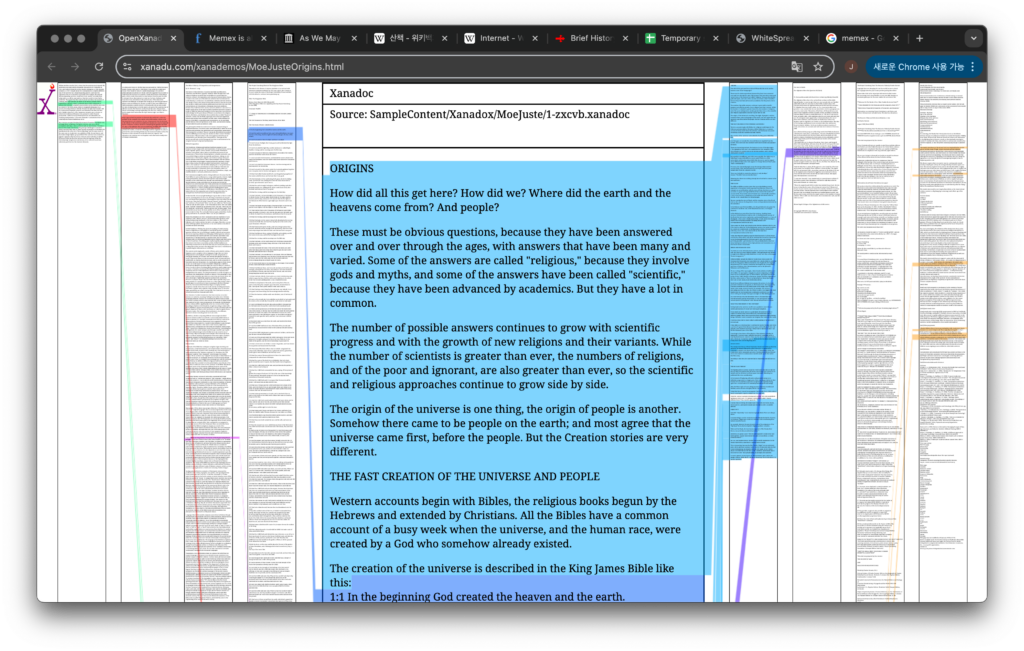Screen dimensions: 1024x651
Task: Switch to the WhiteSpread tab
Action: tap(770, 38)
